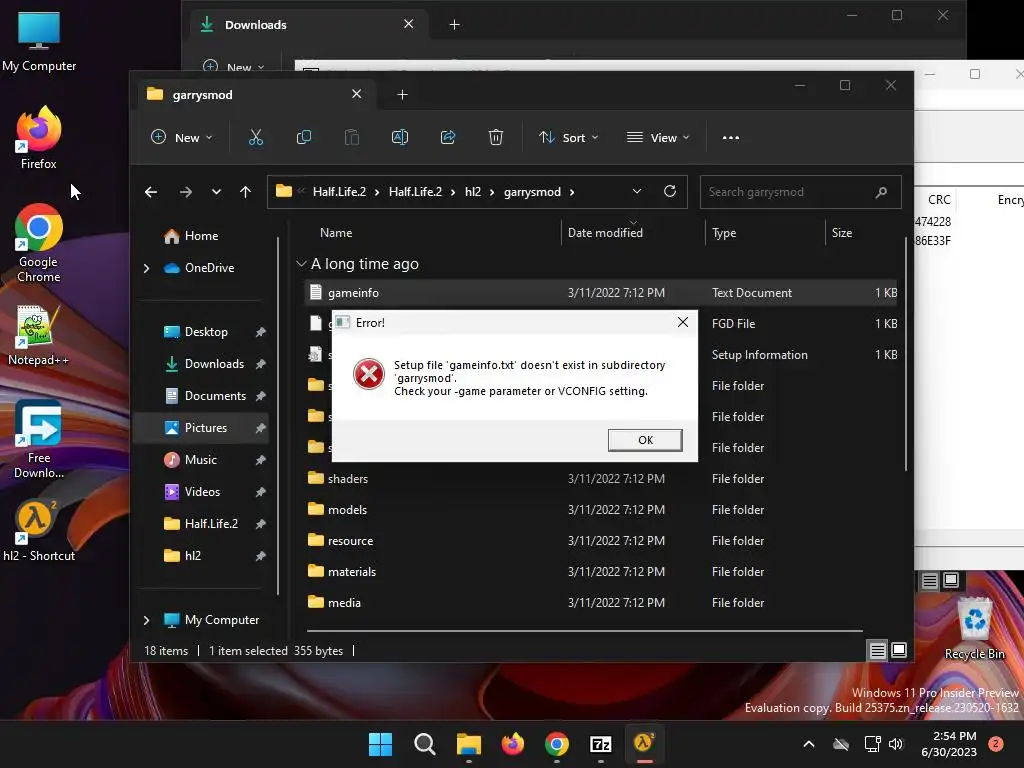Open the Sort dropdown
Image resolution: width=1024 pixels, height=768 pixels.
coord(568,138)
